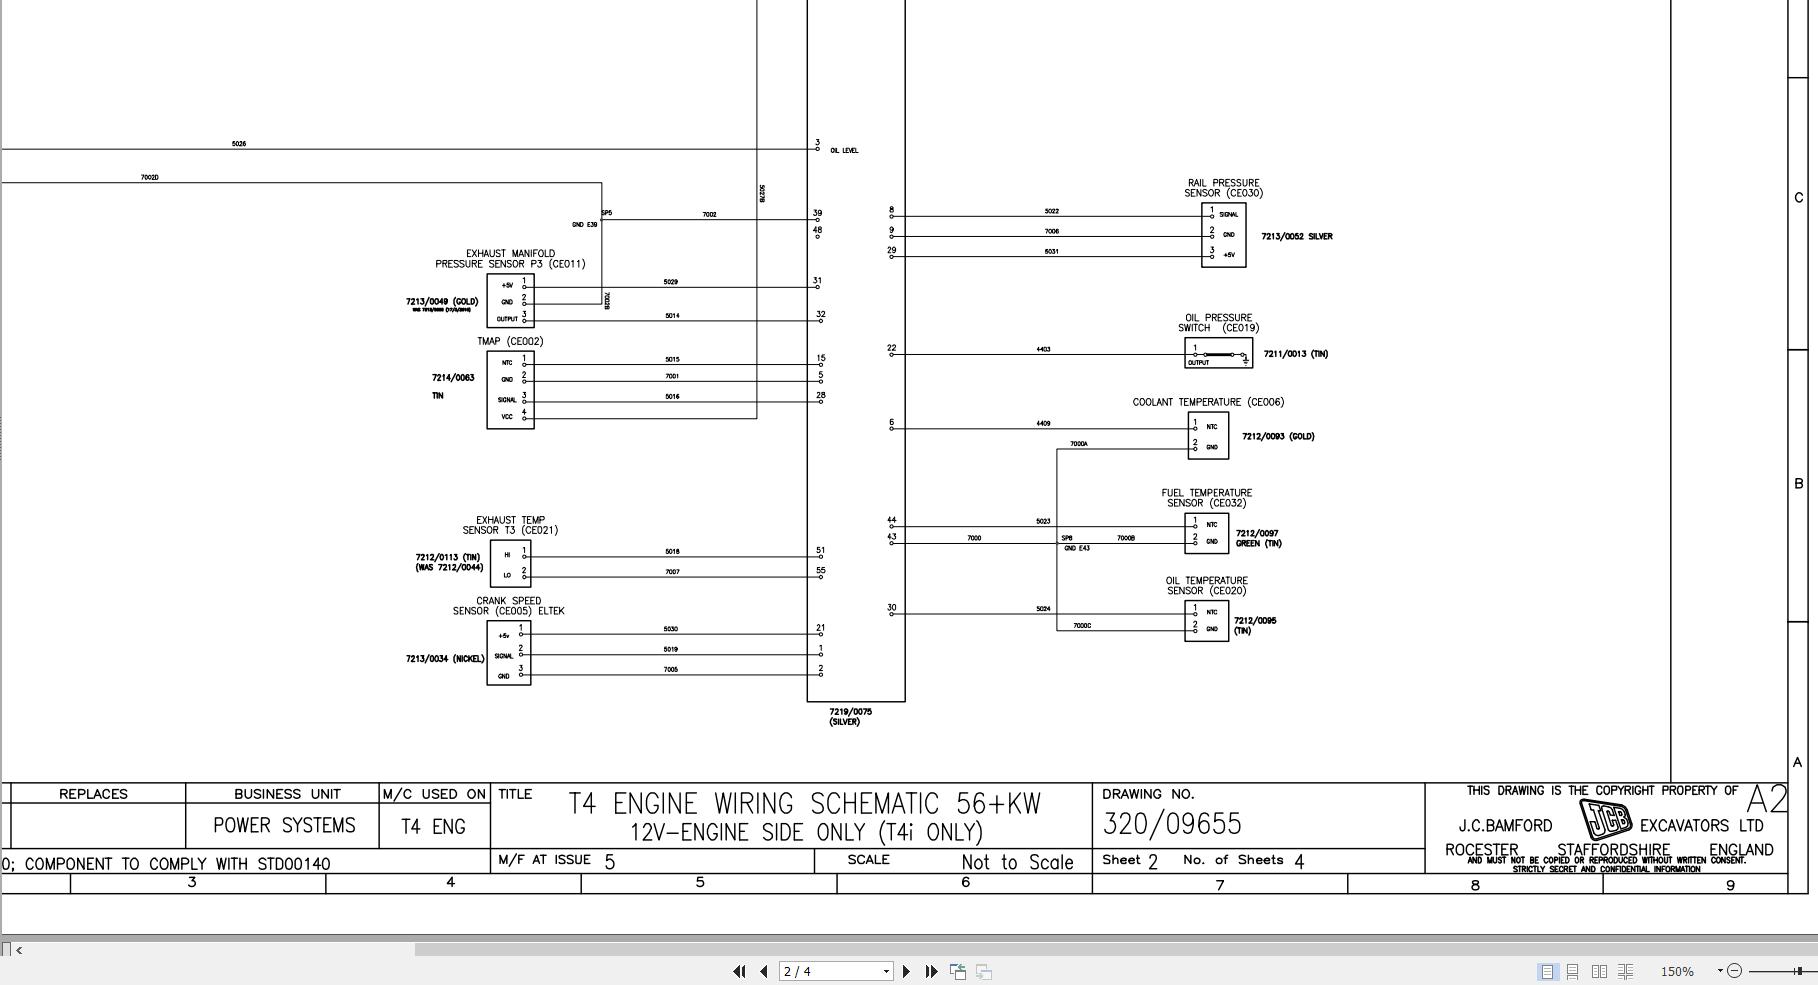Select the single page view icon

[1548, 971]
